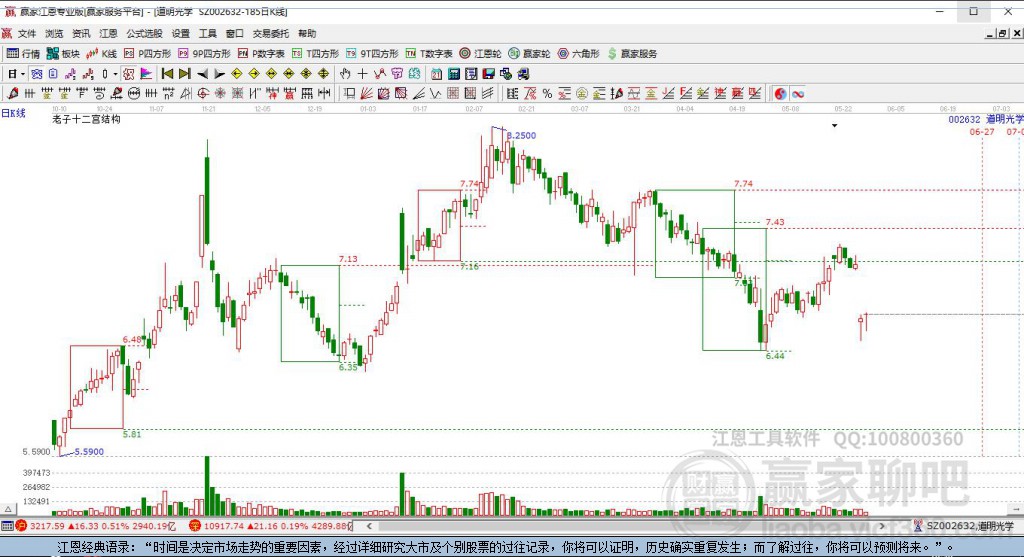Jump to last bar with skip-forward icon
The image size is (1024, 557).
pyautogui.click(x=185, y=74)
